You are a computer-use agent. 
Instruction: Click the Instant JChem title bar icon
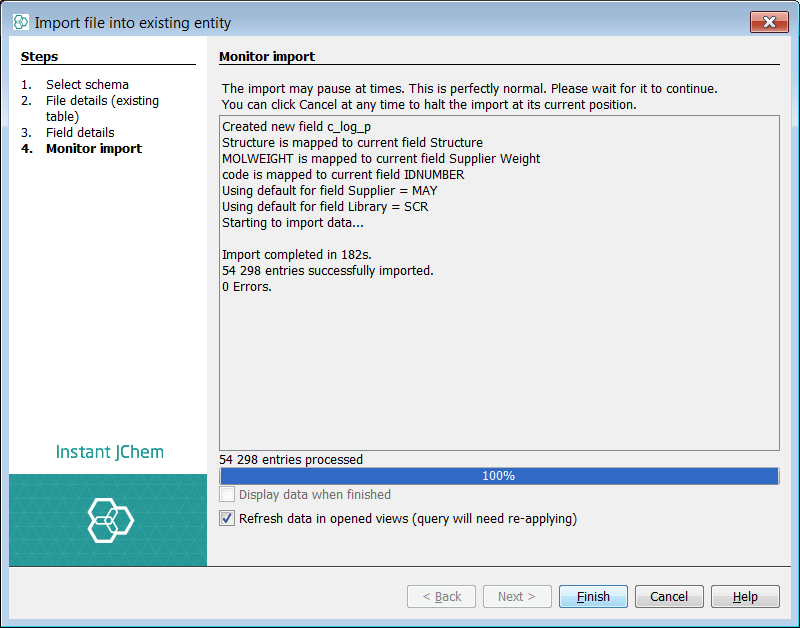[20, 21]
